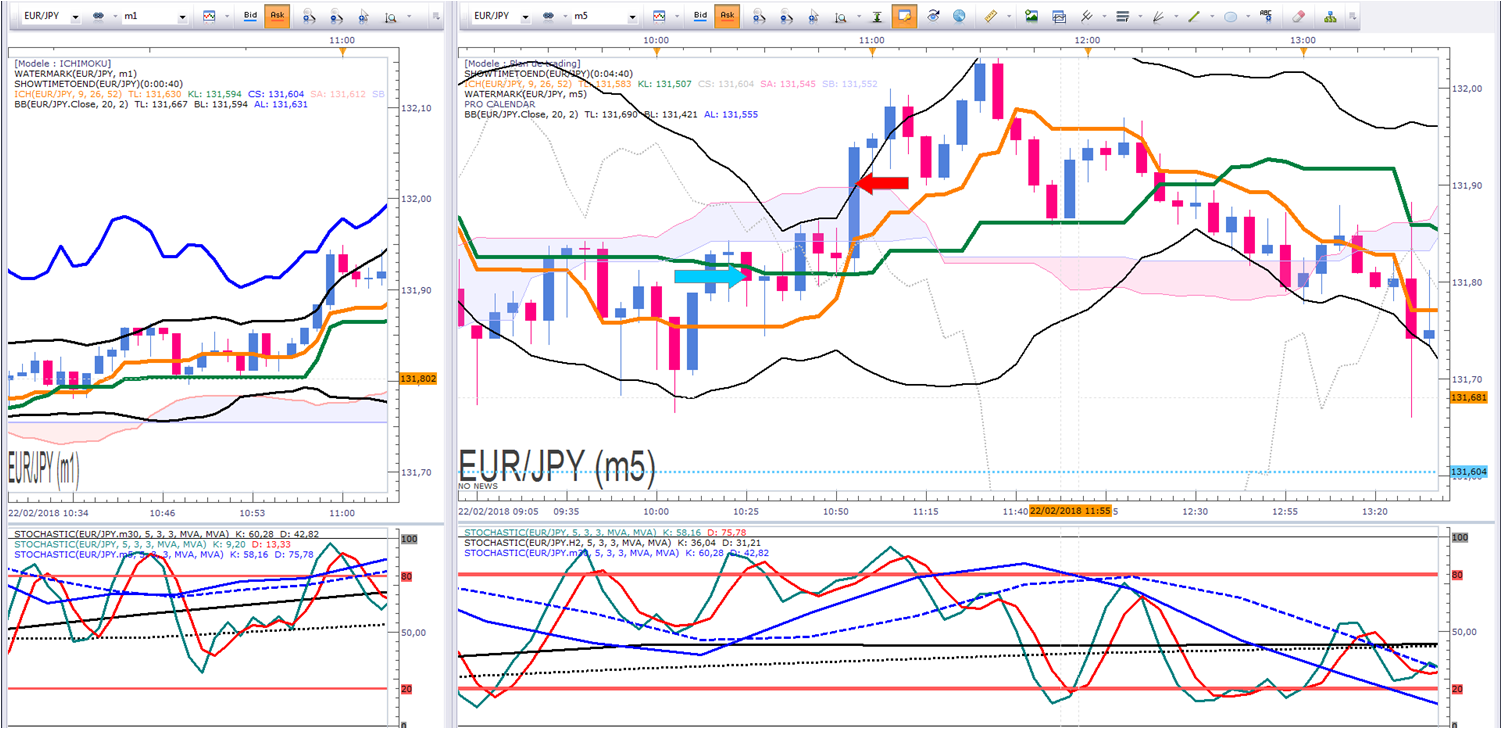The width and height of the screenshot is (1502, 729).
Task: Click the link-charts chain icon in m1 toolbar
Action: click(98, 17)
